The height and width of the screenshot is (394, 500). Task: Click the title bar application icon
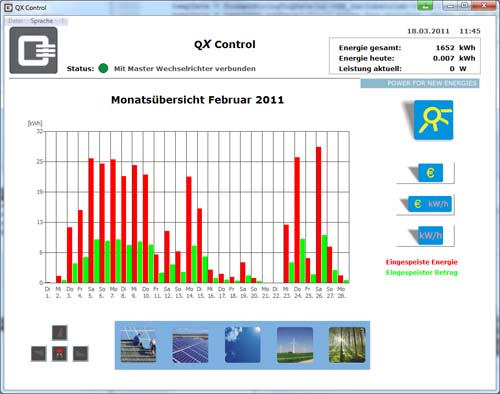9,8
